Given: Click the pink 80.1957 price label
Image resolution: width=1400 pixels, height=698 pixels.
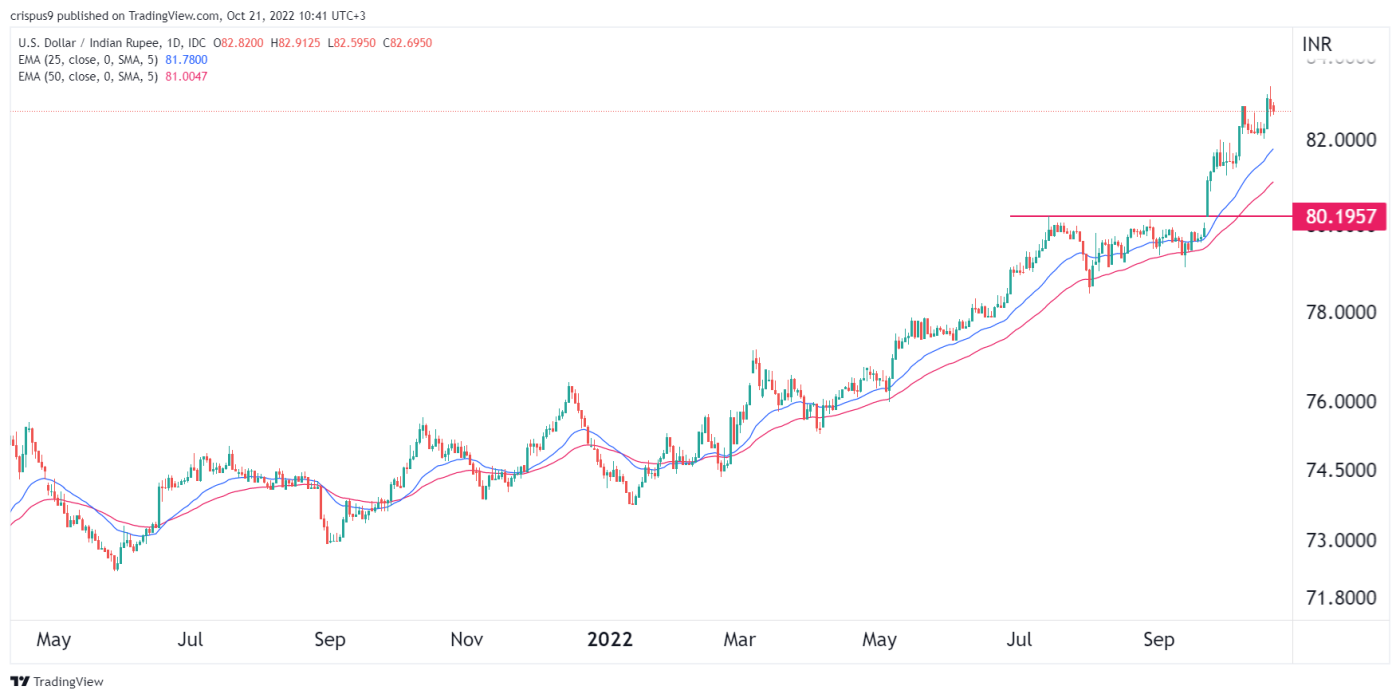Looking at the screenshot, I should pos(1340,216).
